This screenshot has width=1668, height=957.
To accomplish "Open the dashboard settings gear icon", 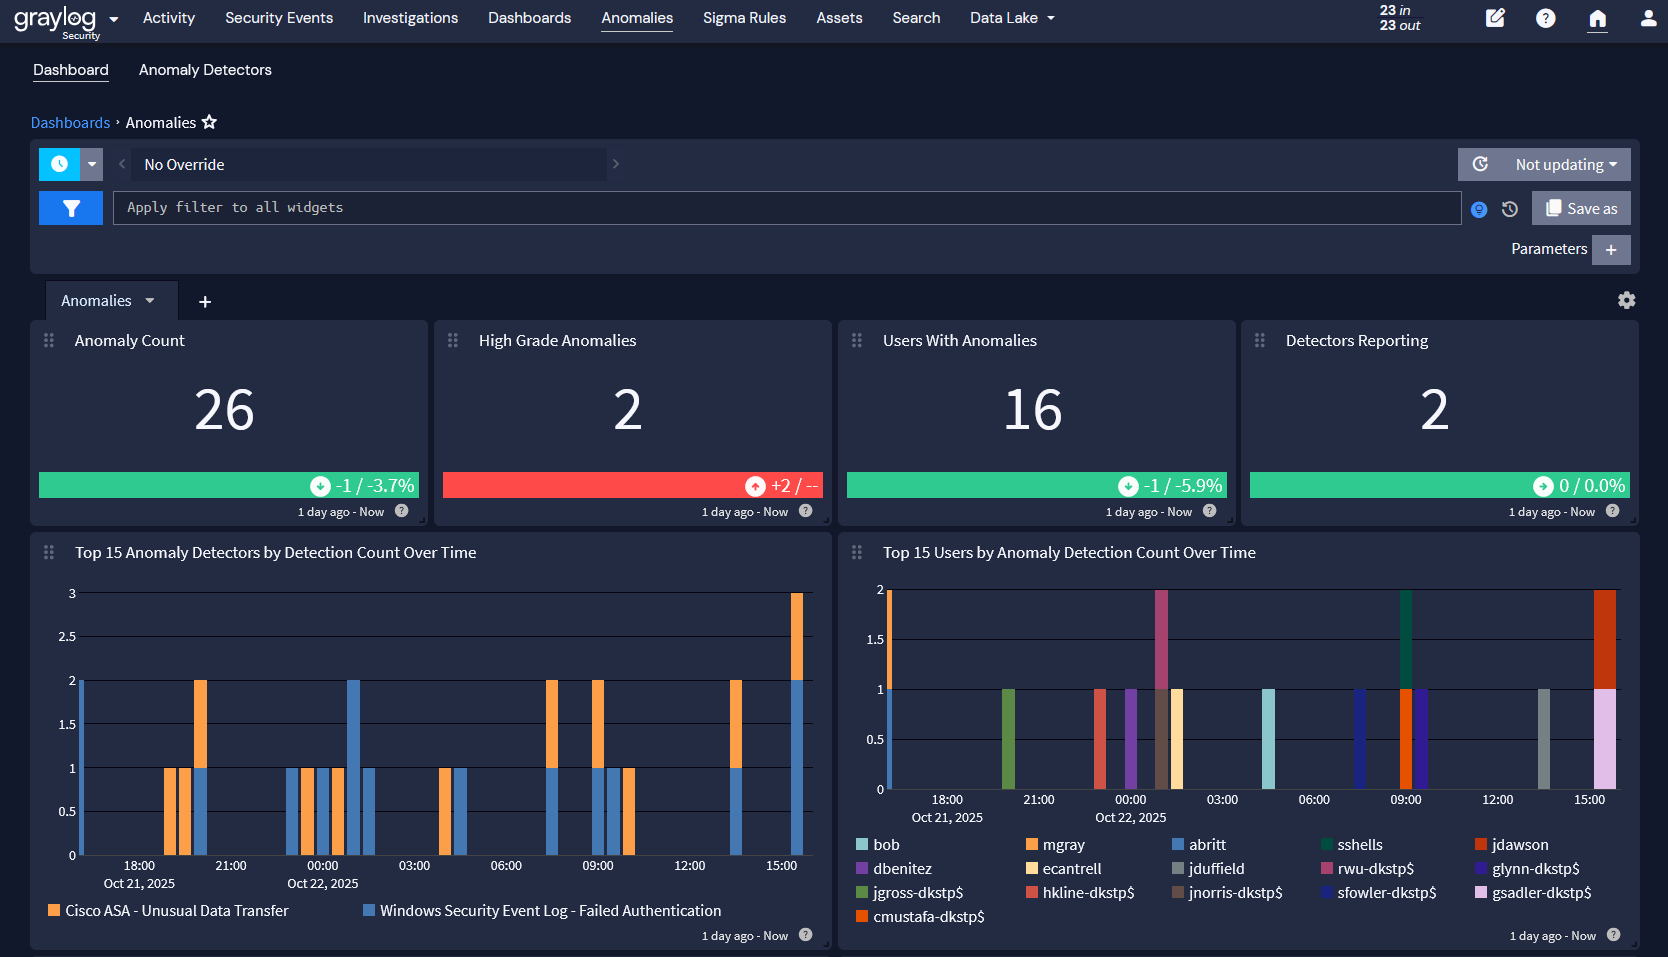I will pos(1627,300).
